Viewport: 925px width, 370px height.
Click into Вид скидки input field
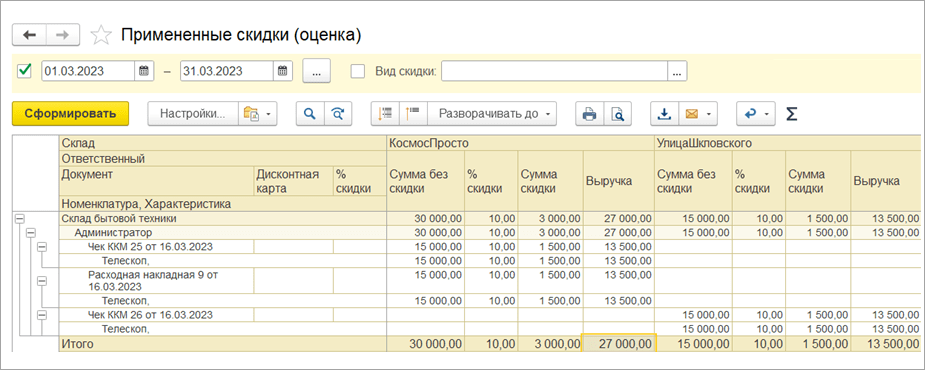click(x=555, y=71)
